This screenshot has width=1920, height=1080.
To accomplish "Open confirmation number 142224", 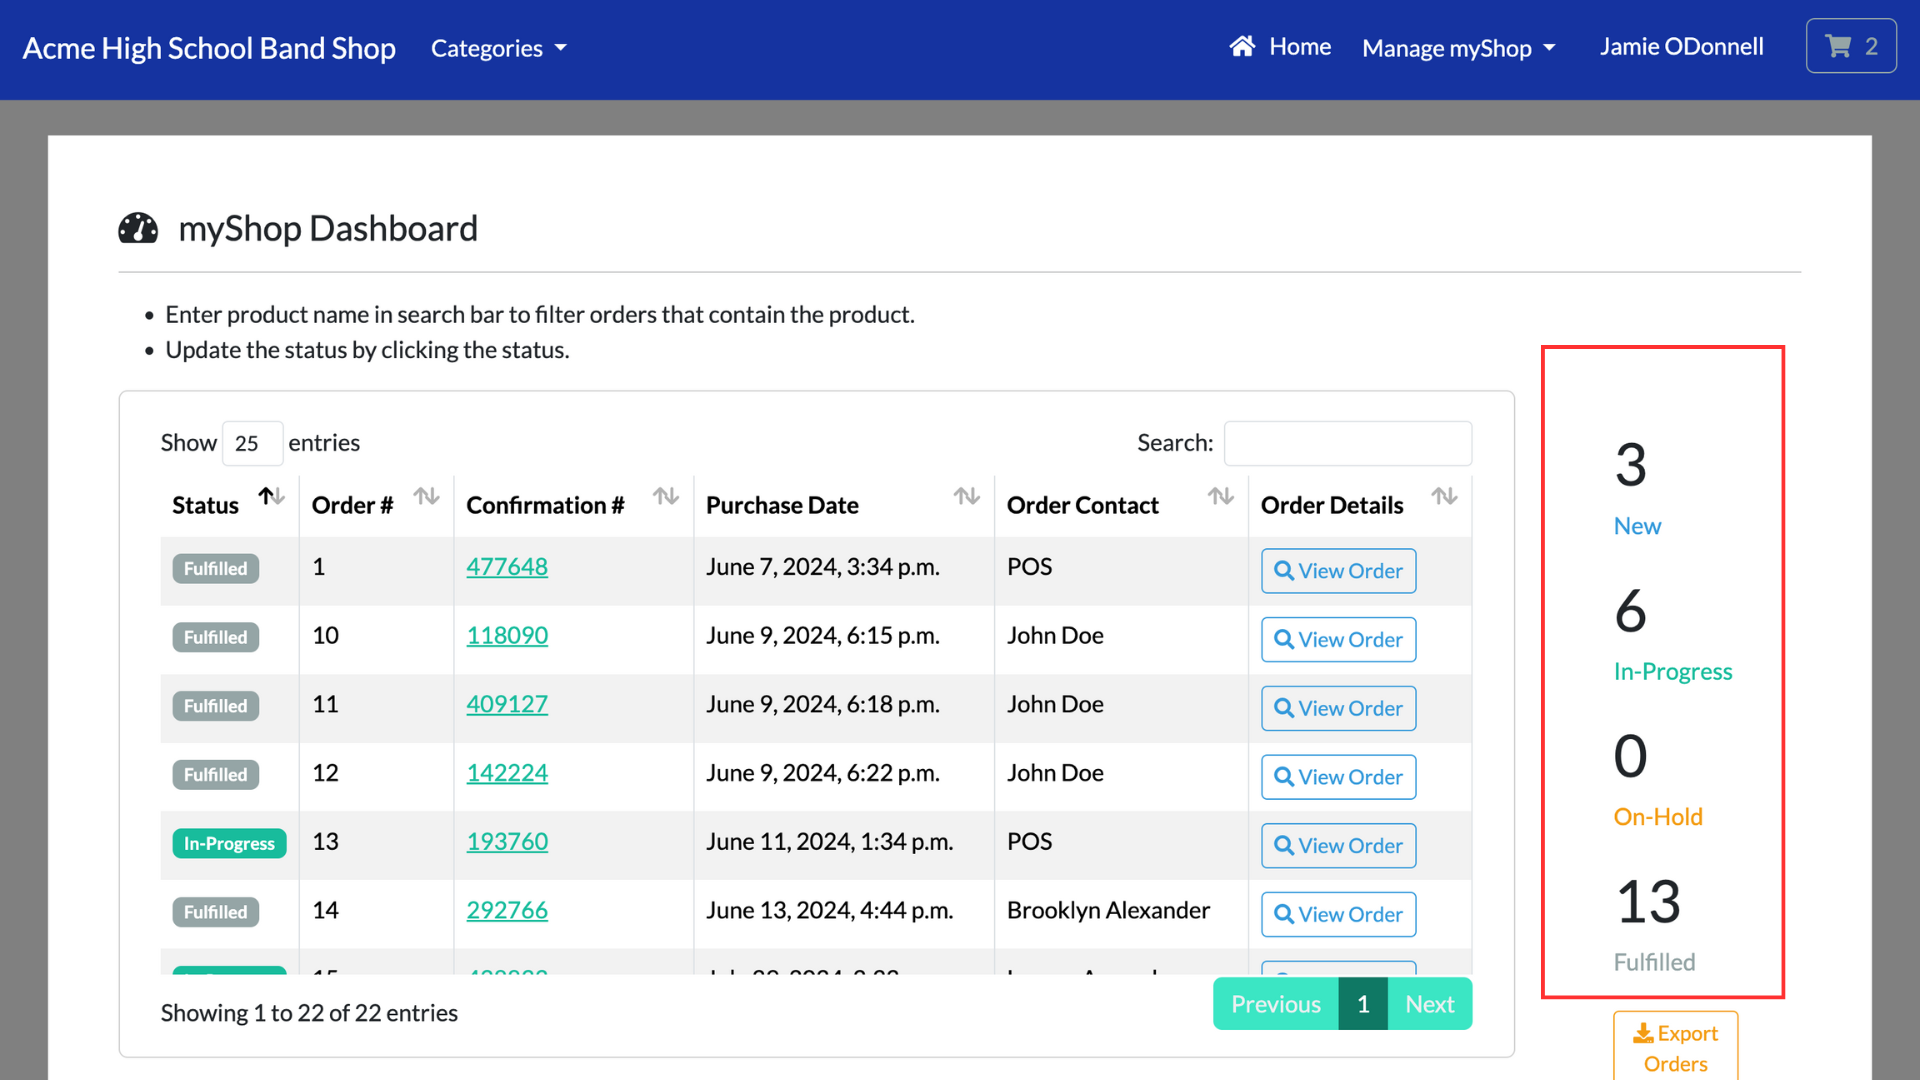I will pos(507,773).
